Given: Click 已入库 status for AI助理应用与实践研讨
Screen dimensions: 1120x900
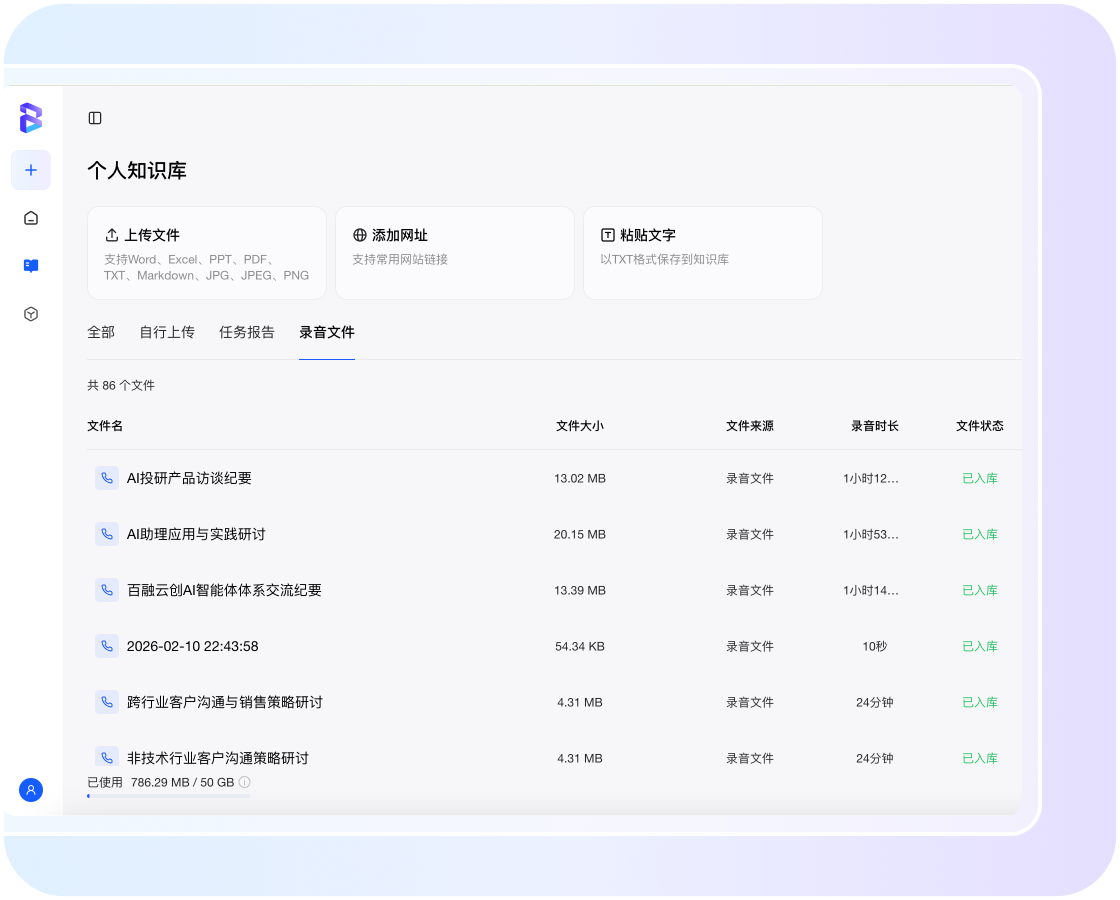Looking at the screenshot, I should click(980, 534).
